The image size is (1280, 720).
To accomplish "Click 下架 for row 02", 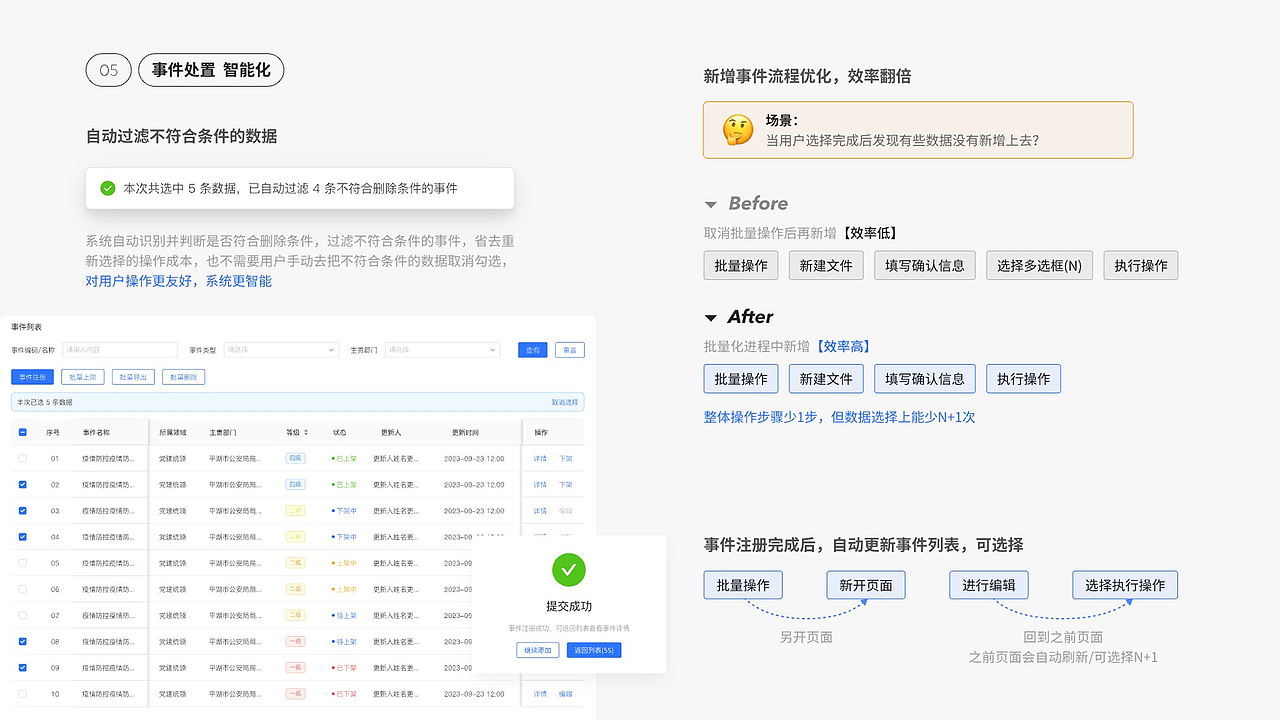I will point(566,484).
